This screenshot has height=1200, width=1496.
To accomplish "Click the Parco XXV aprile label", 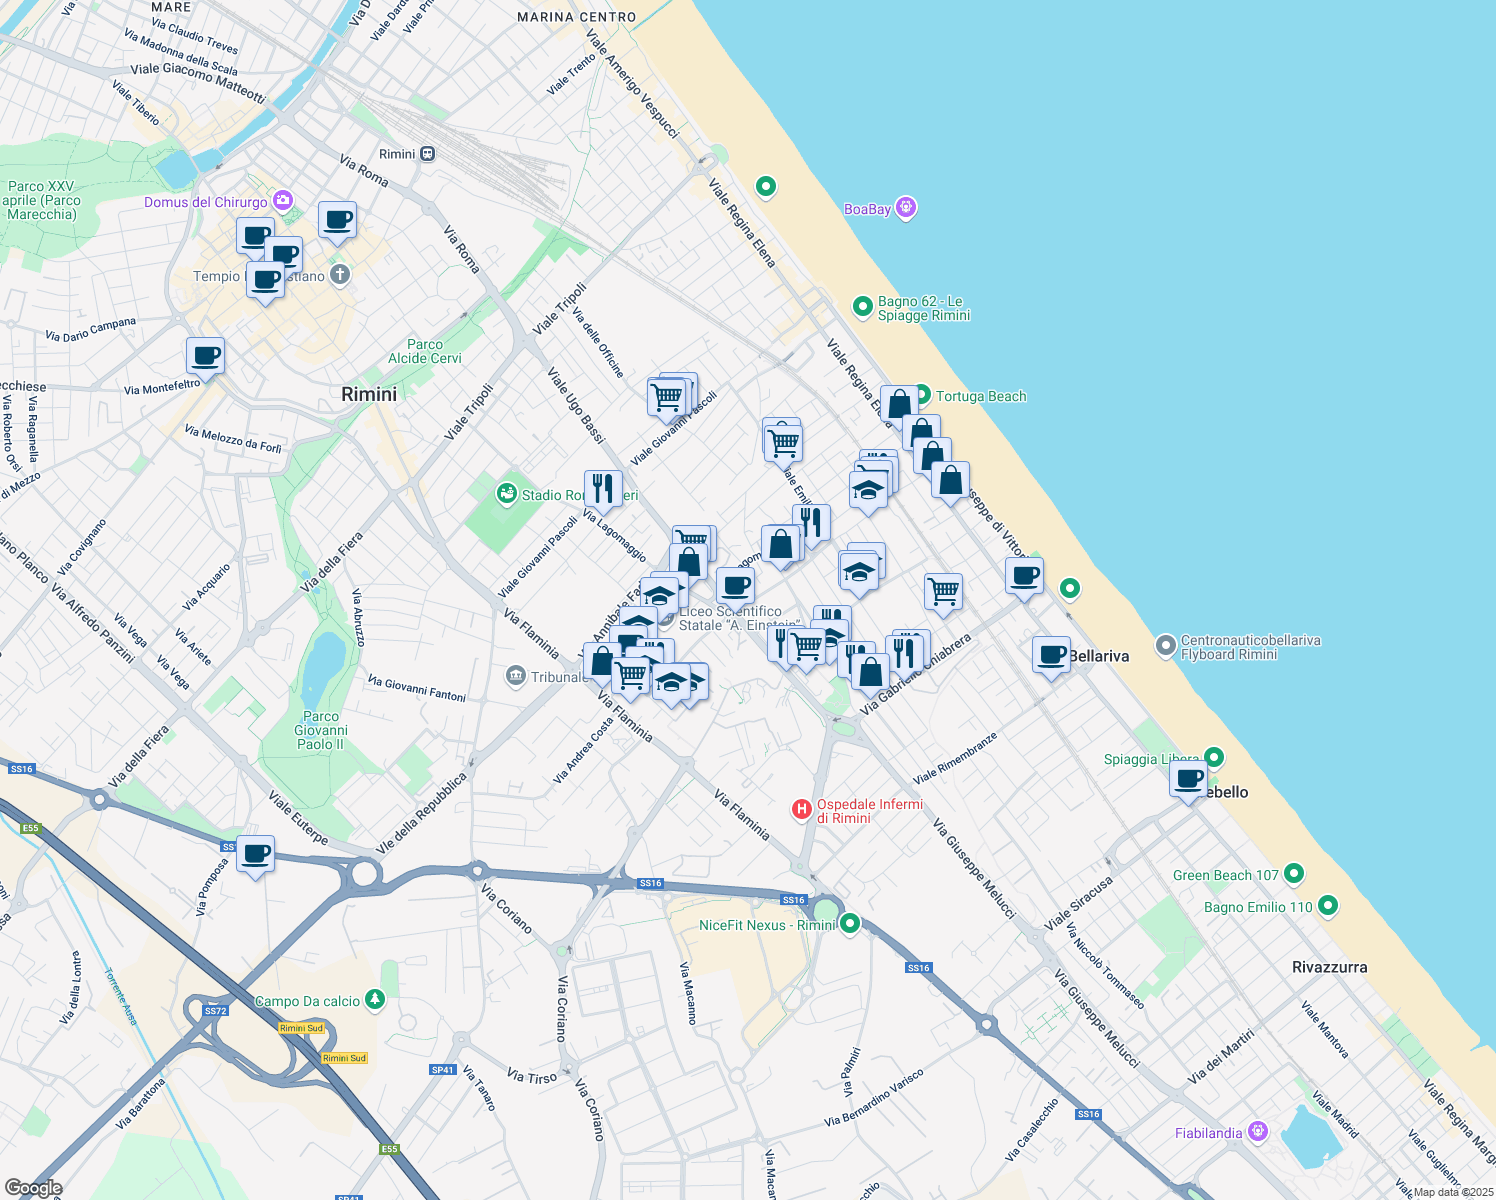I will (x=40, y=200).
